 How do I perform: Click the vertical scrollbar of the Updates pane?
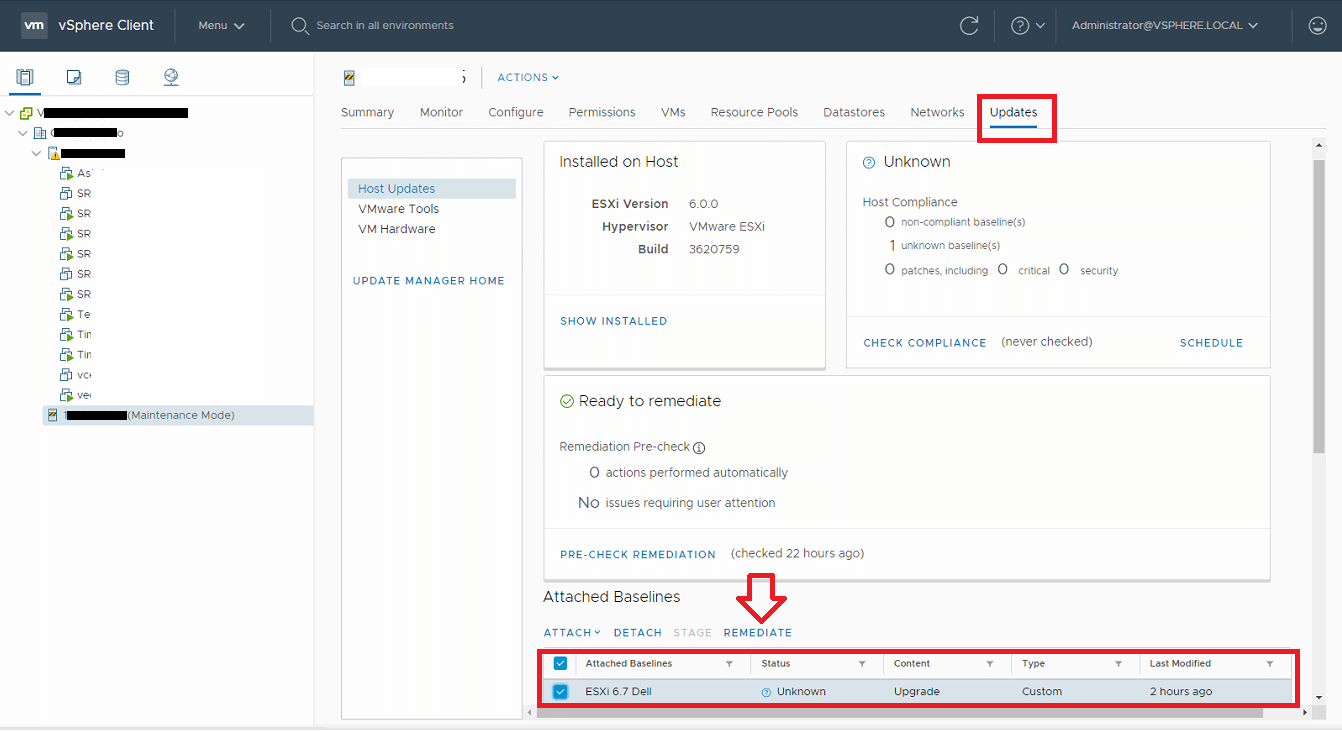click(1319, 305)
